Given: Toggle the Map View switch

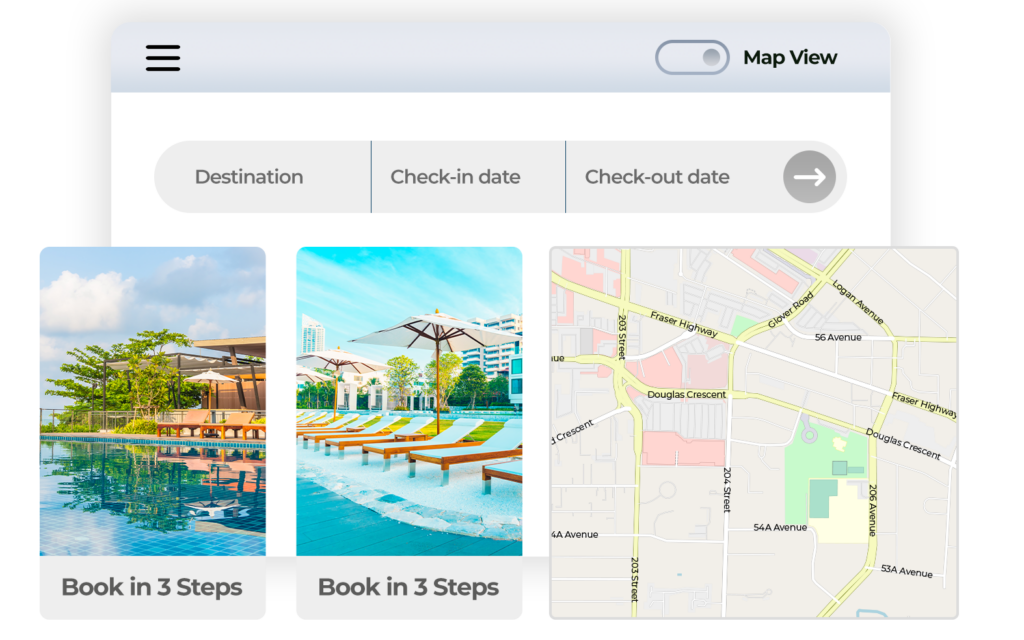Looking at the screenshot, I should (x=692, y=57).
